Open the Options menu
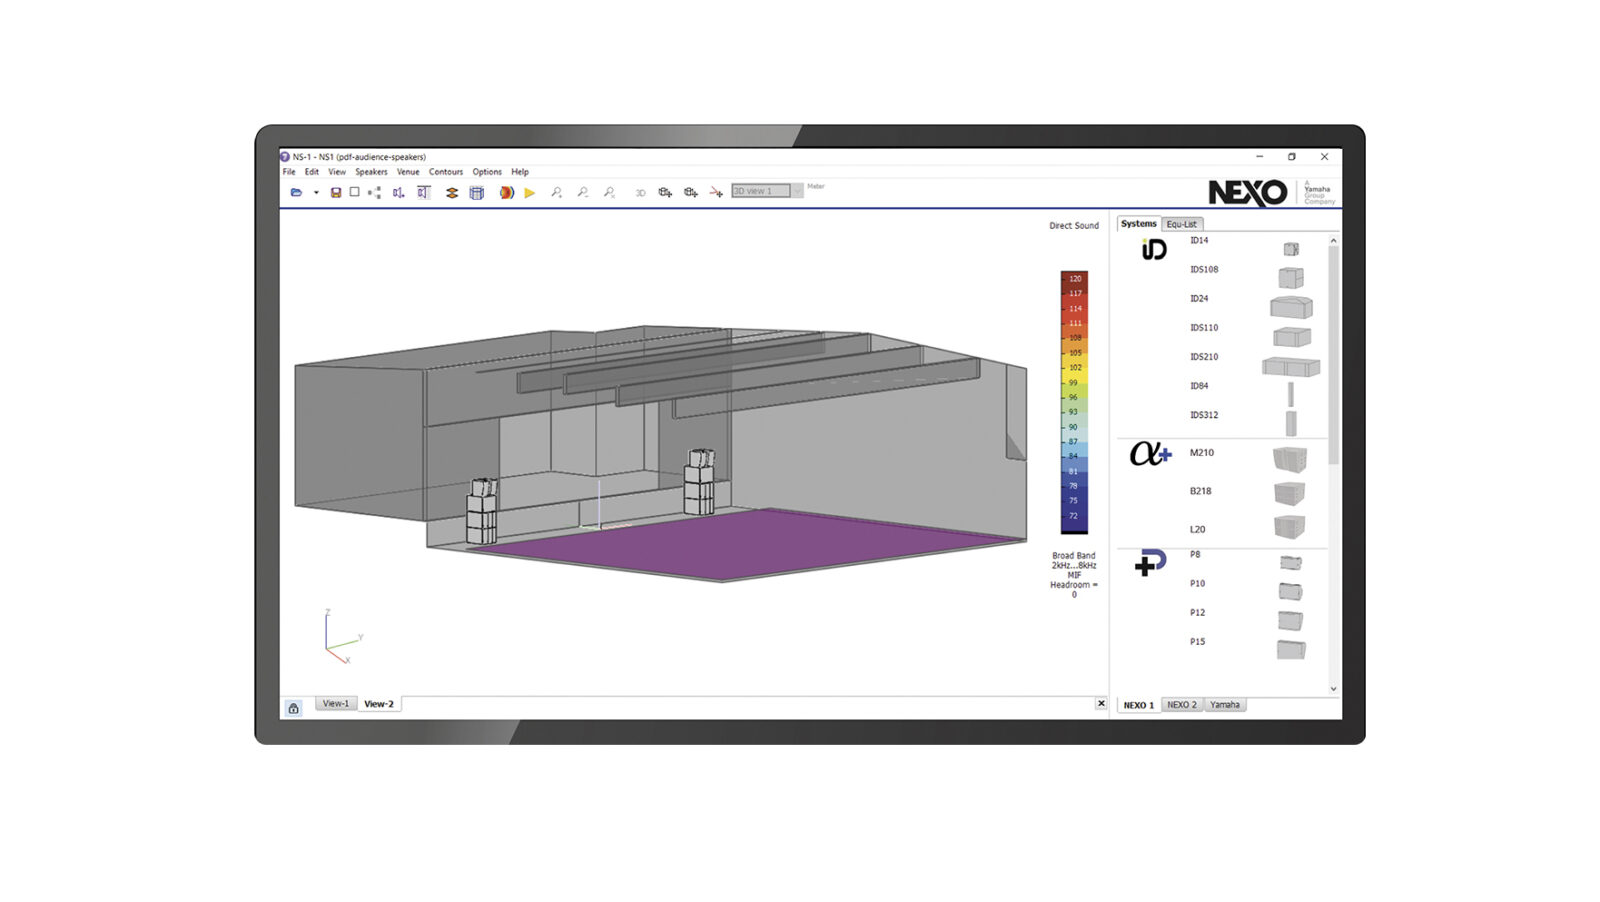This screenshot has width=1600, height=902. tap(487, 172)
